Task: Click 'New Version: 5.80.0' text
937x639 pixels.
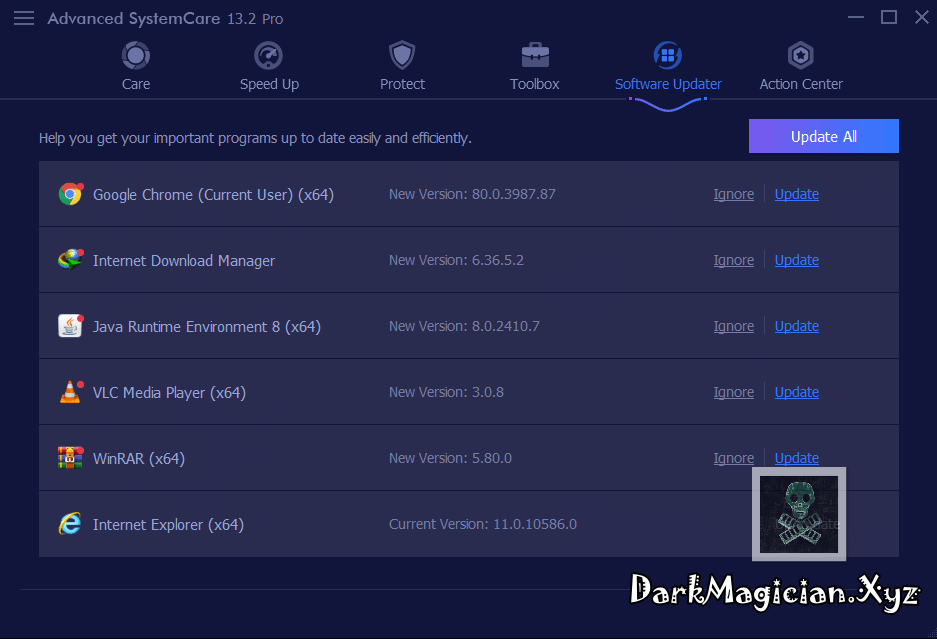Action: pyautogui.click(x=450, y=458)
